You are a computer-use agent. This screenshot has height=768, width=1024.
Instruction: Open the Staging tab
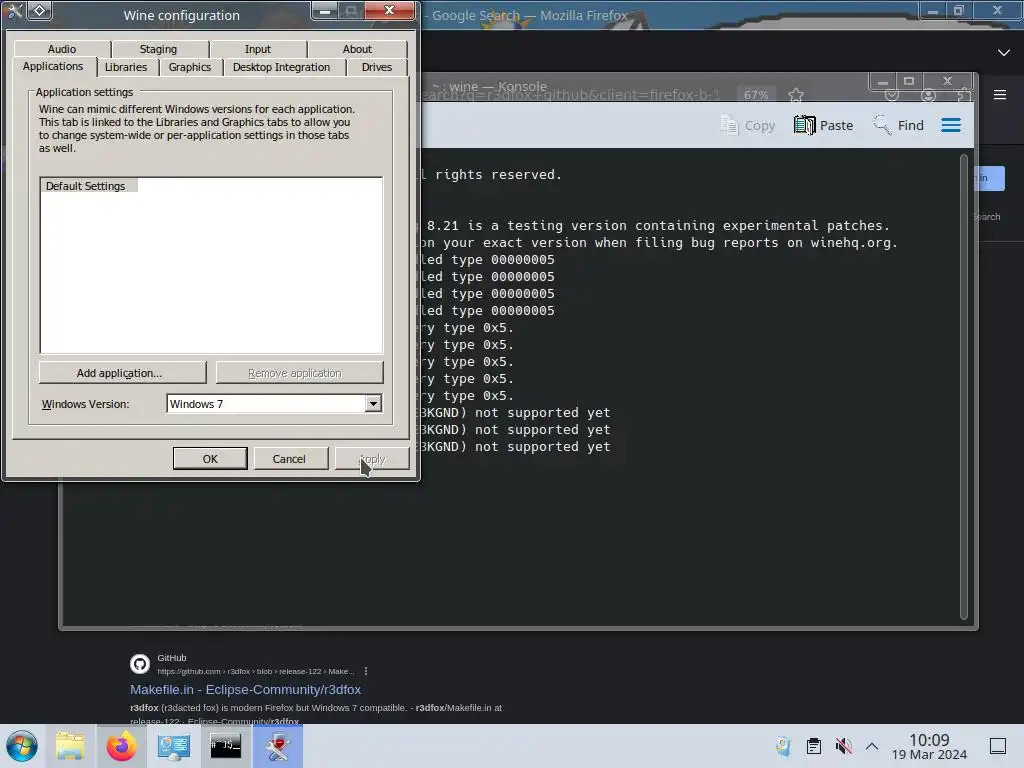[158, 49]
